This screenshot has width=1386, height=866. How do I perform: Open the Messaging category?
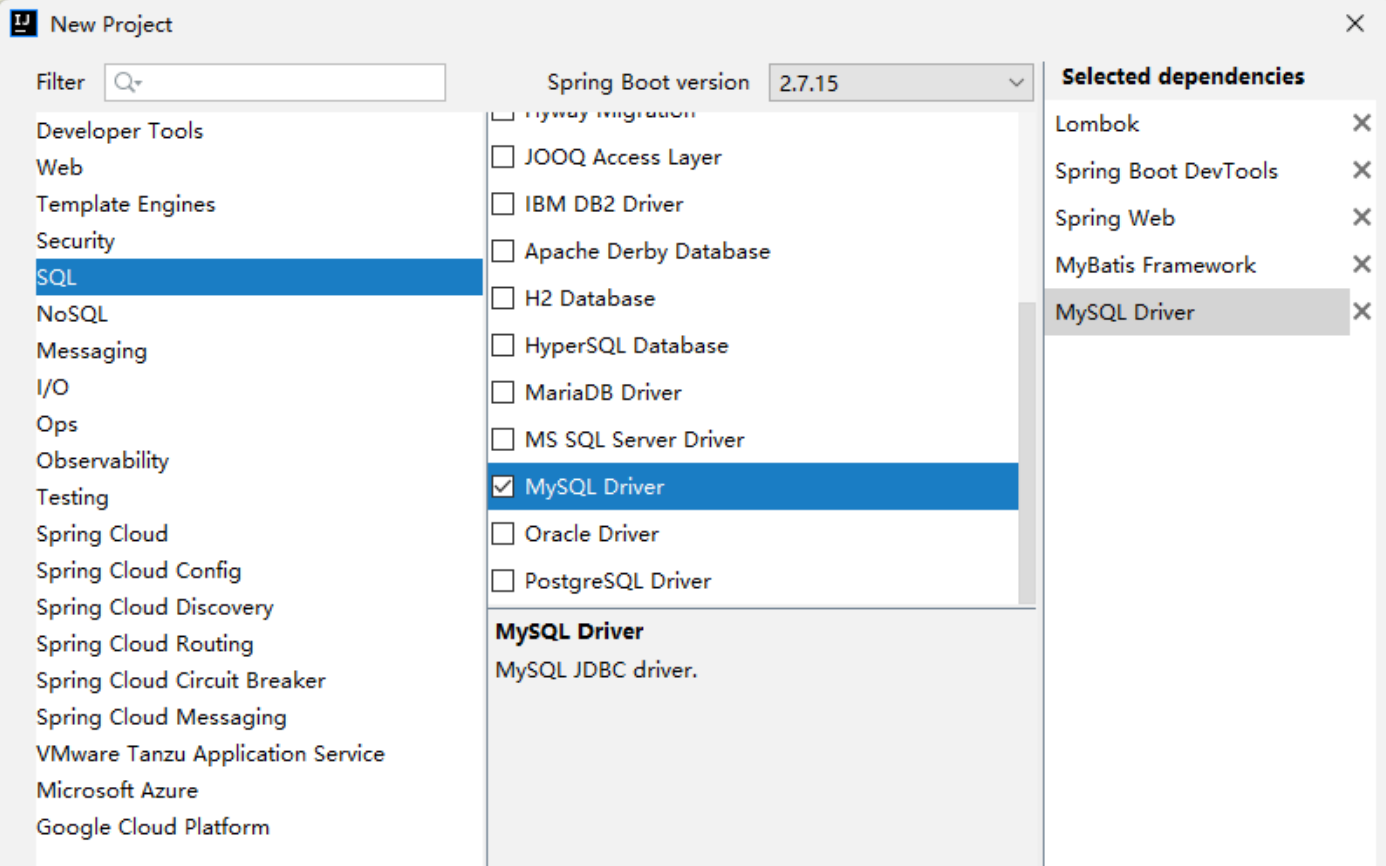(x=259, y=351)
